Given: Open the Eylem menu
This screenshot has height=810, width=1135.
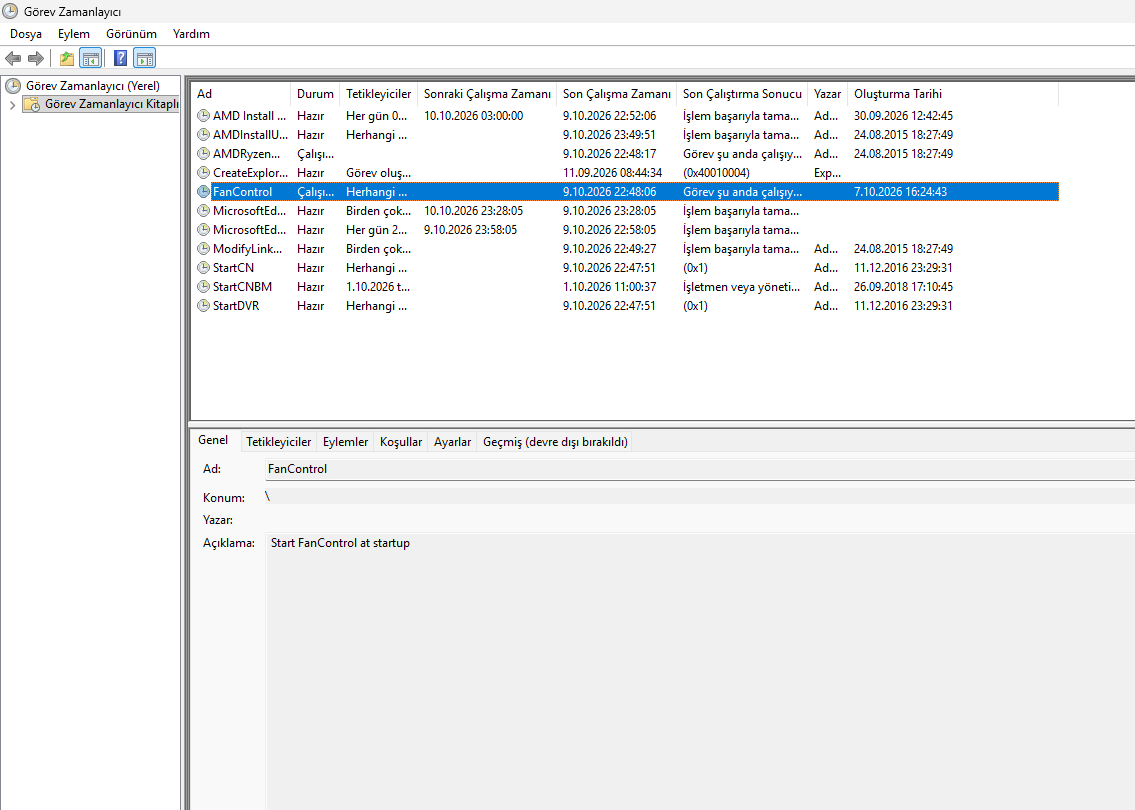Looking at the screenshot, I should (x=74, y=34).
